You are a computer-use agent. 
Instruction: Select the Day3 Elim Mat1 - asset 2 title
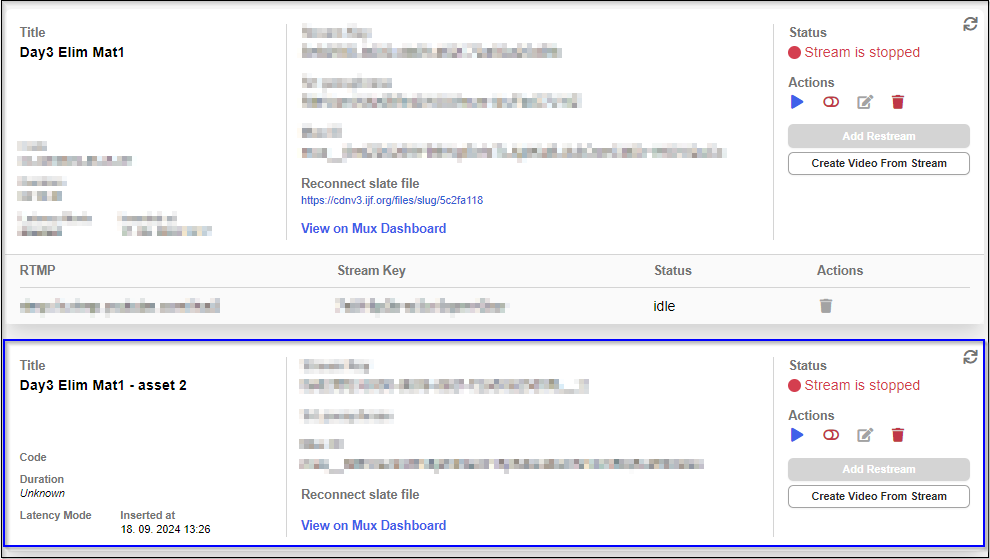tap(103, 385)
